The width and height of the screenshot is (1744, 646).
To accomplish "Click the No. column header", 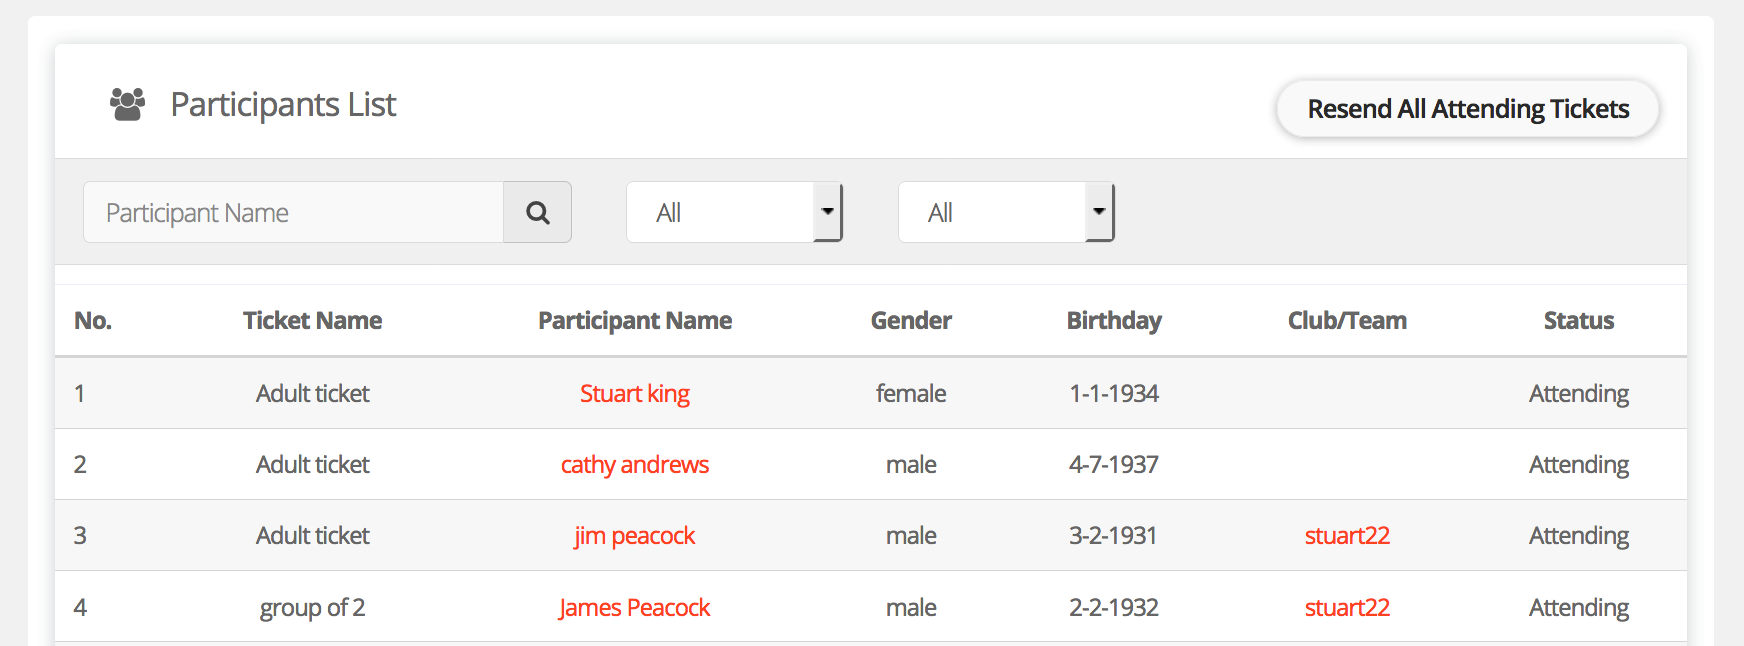I will (93, 320).
